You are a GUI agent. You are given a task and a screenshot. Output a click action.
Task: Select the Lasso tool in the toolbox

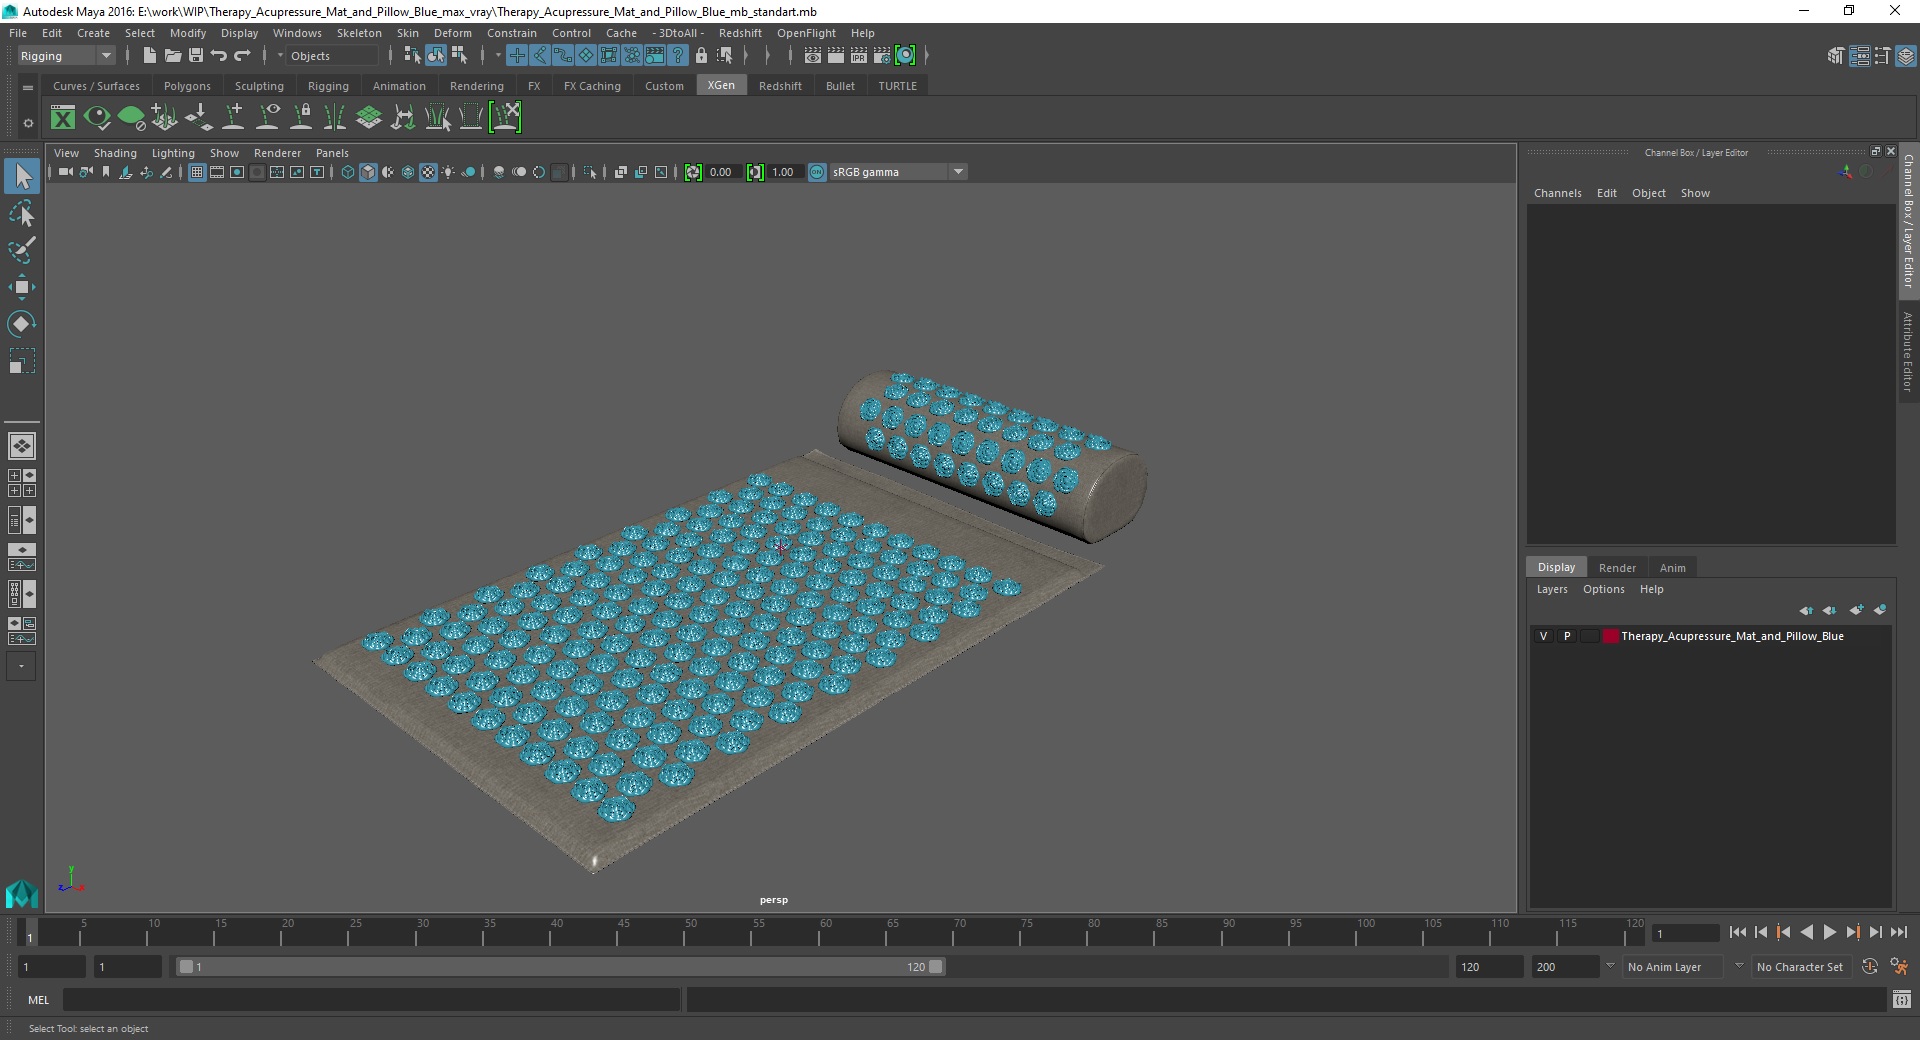(21, 214)
